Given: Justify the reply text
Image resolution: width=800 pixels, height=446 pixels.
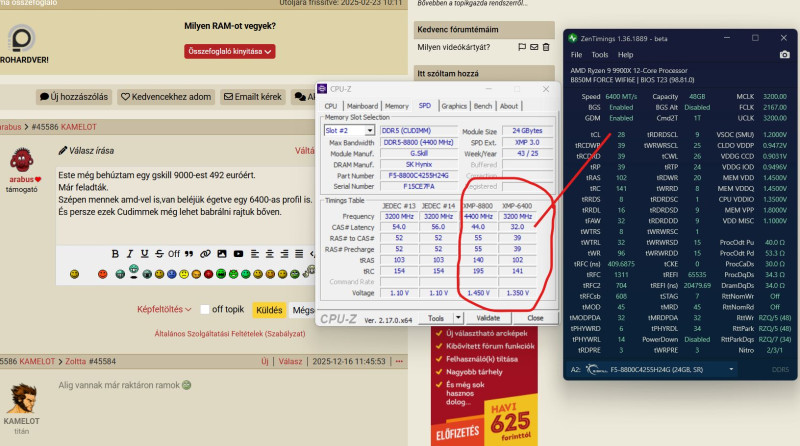Looking at the screenshot, I should tap(299, 254).
